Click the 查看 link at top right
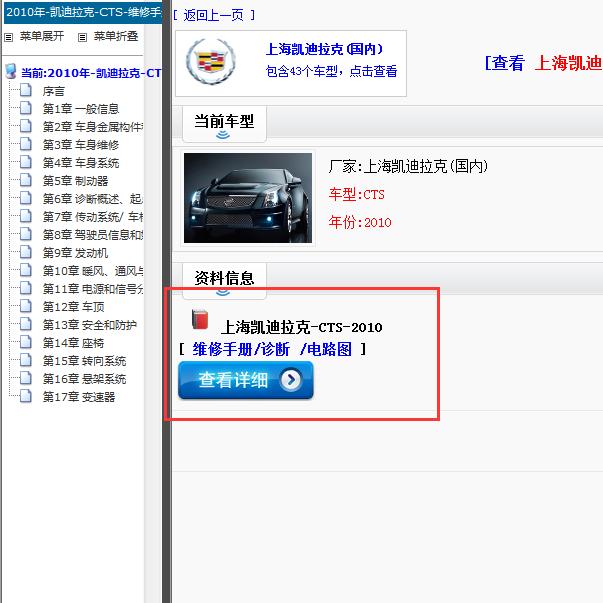Screen dimensions: 603x603 pos(508,63)
